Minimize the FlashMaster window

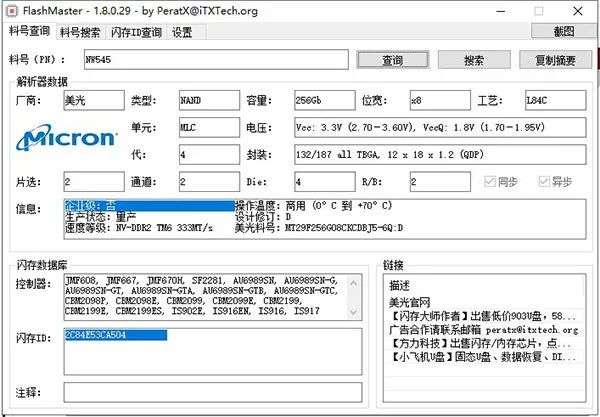[x=501, y=11]
